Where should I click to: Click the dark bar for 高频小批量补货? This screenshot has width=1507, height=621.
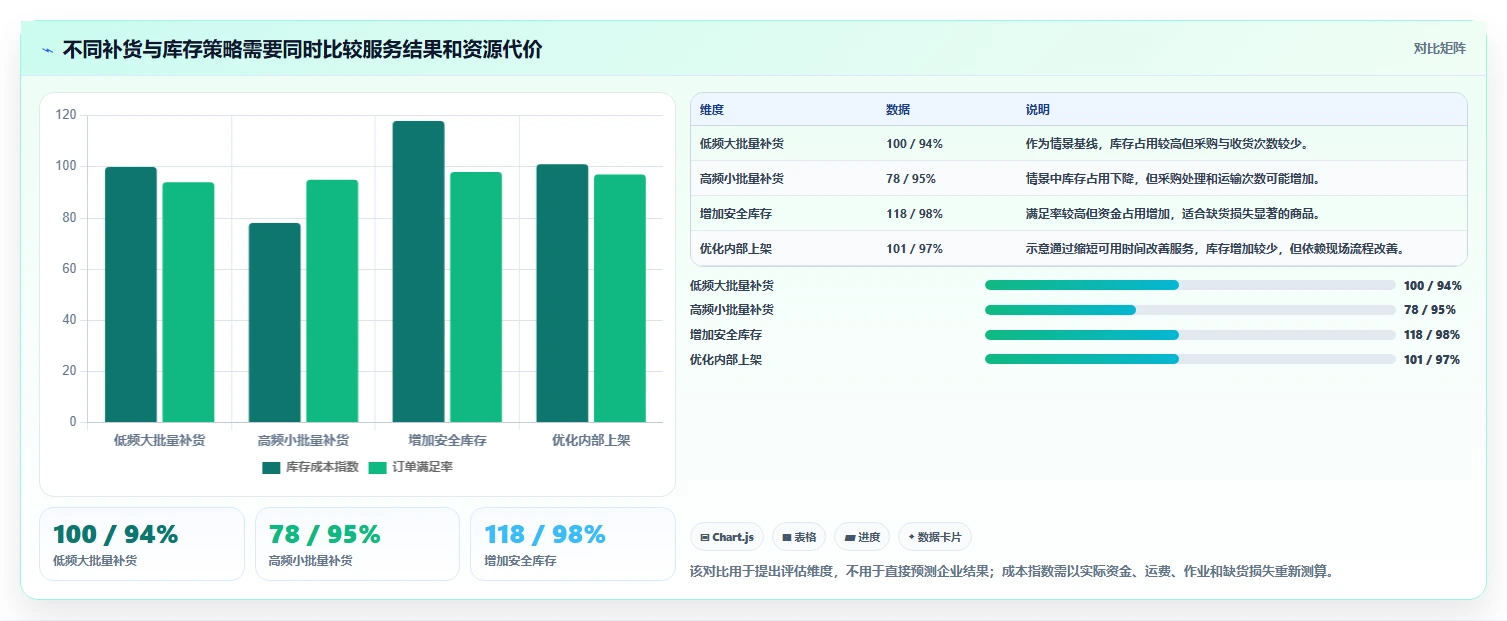coord(274,322)
